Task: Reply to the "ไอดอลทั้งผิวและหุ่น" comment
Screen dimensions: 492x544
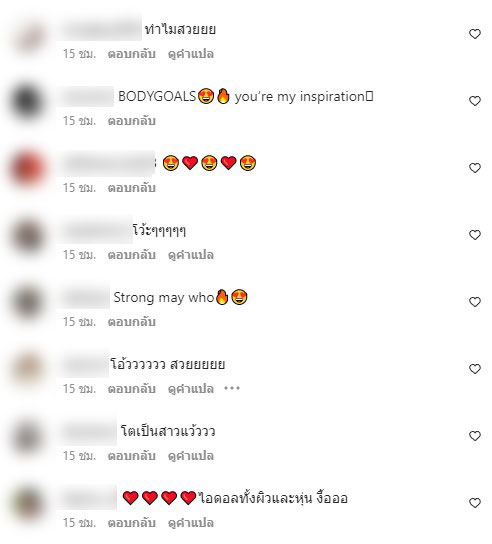Action: (x=132, y=523)
